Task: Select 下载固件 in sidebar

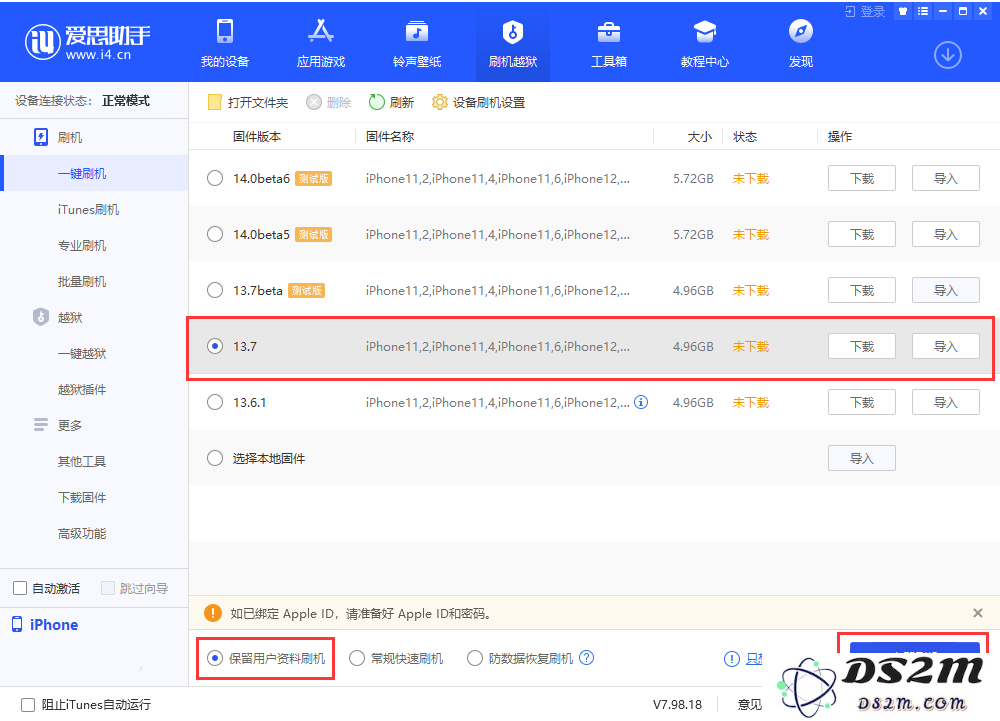Action: [82, 497]
